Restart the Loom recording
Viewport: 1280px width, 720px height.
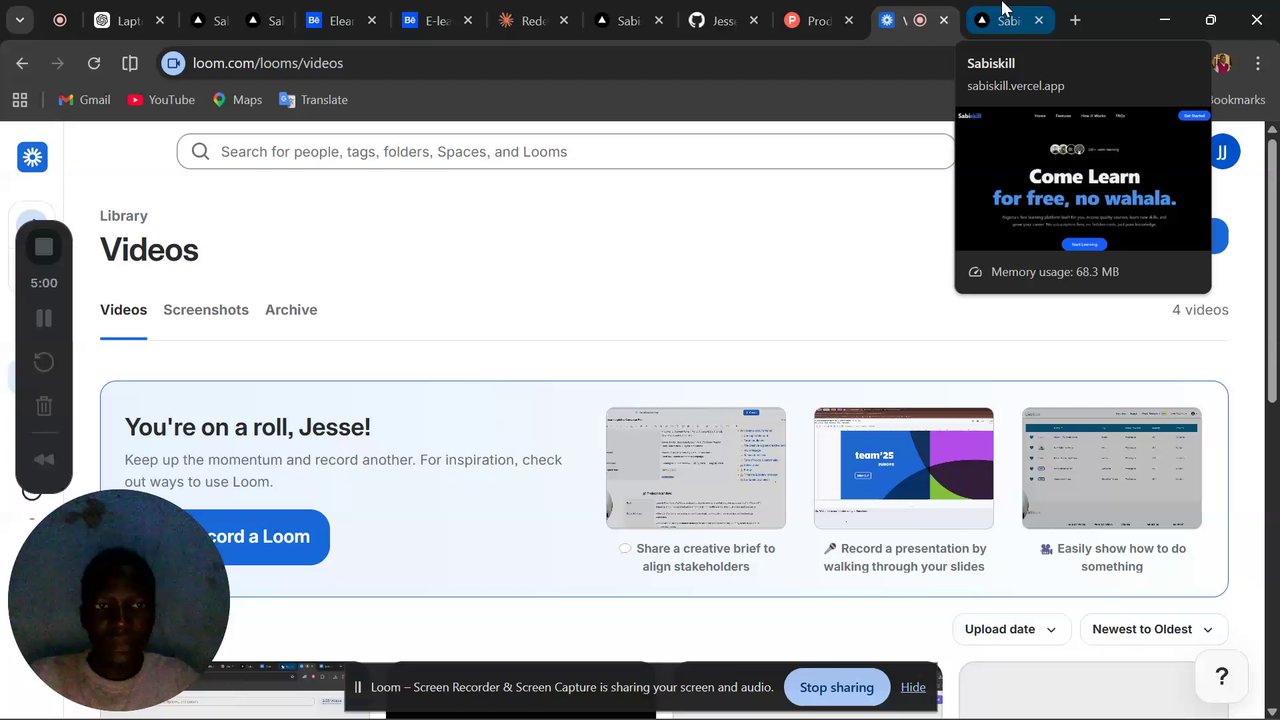pos(44,362)
